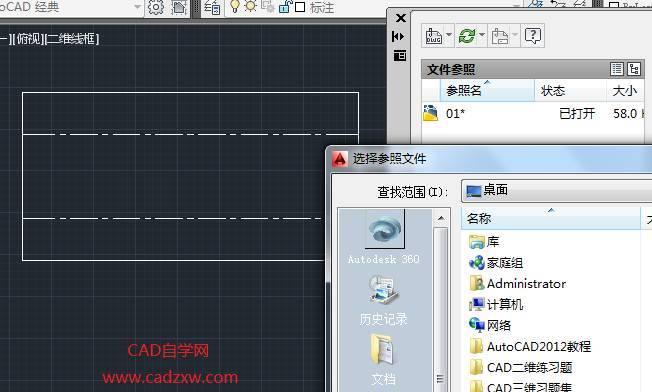Screen dimensions: 652x392
Task: Sort by 状态 column header
Action: 570,90
